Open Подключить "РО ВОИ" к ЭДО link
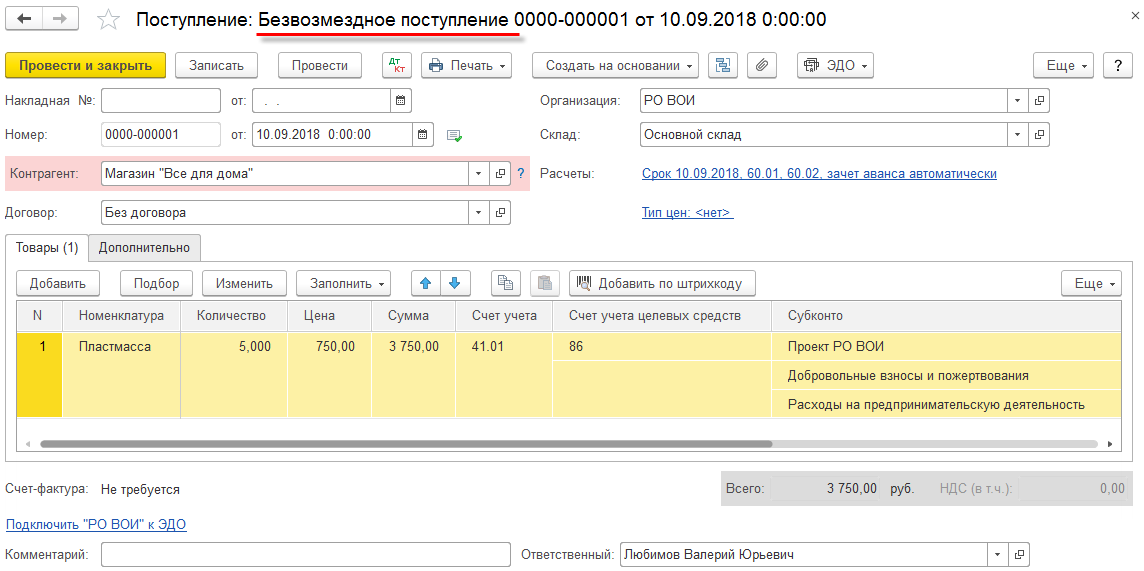The image size is (1144, 571). click(x=96, y=524)
